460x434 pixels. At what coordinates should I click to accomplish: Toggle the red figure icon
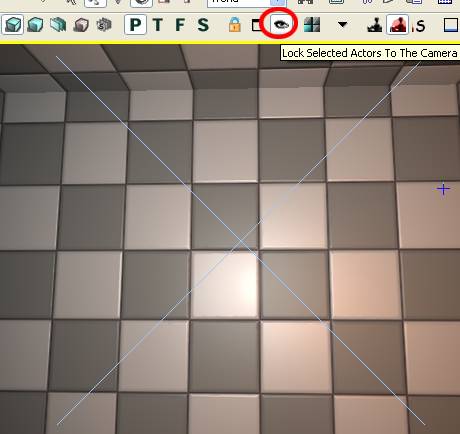[x=398, y=25]
